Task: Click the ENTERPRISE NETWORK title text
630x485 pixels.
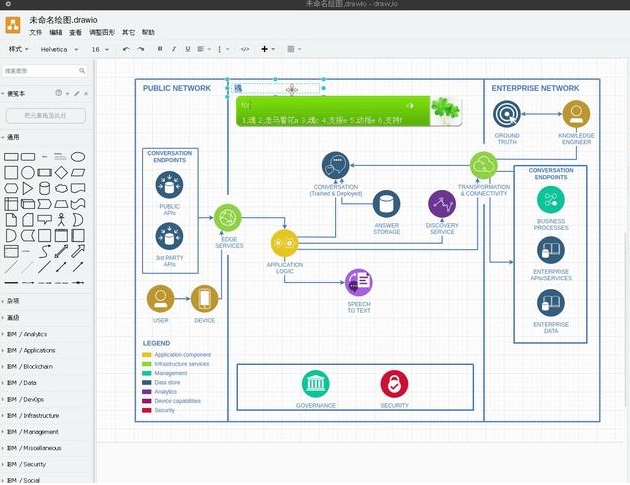Action: pyautogui.click(x=535, y=88)
